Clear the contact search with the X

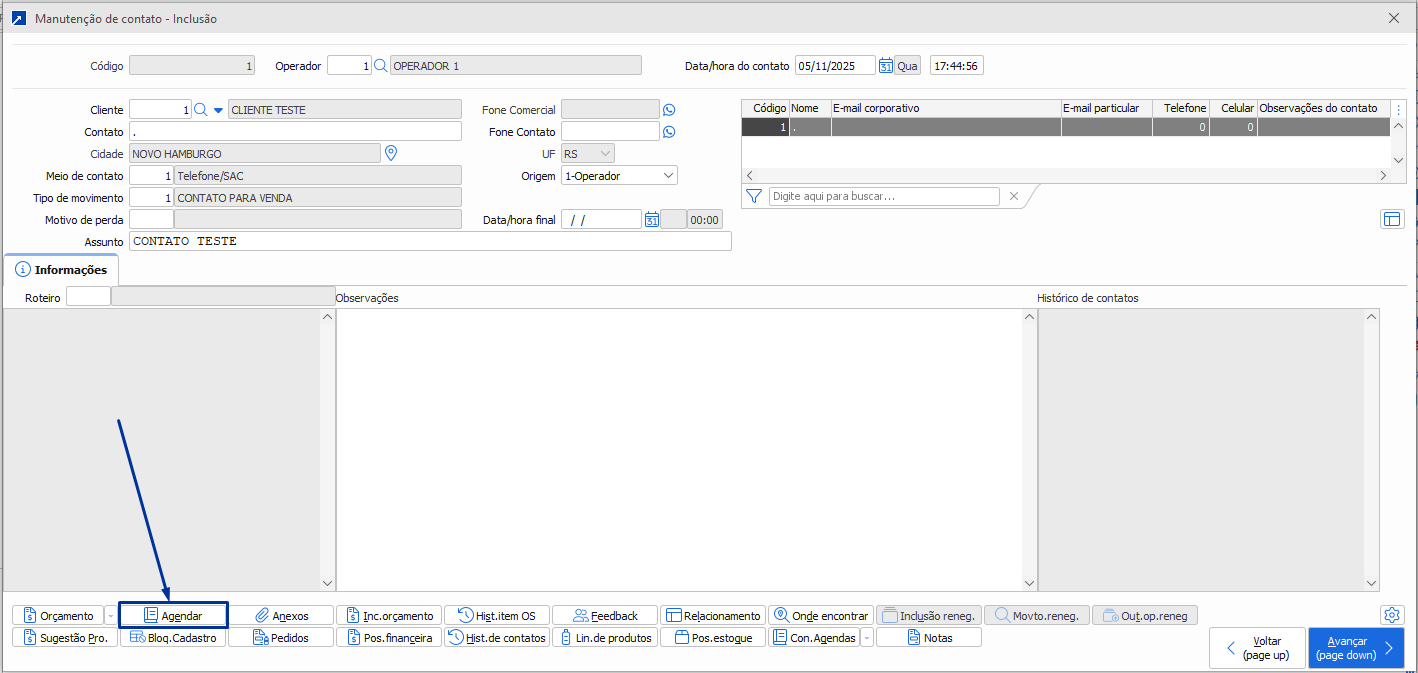[1013, 196]
